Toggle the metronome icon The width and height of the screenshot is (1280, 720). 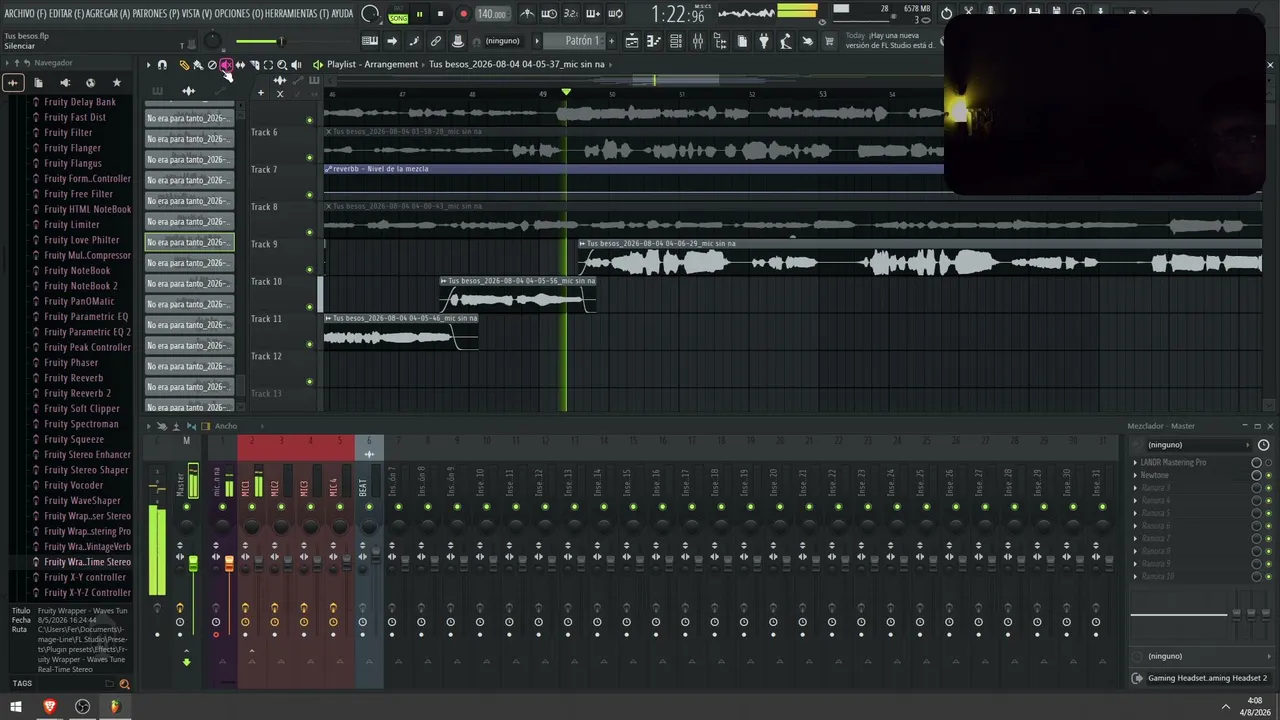tap(527, 14)
